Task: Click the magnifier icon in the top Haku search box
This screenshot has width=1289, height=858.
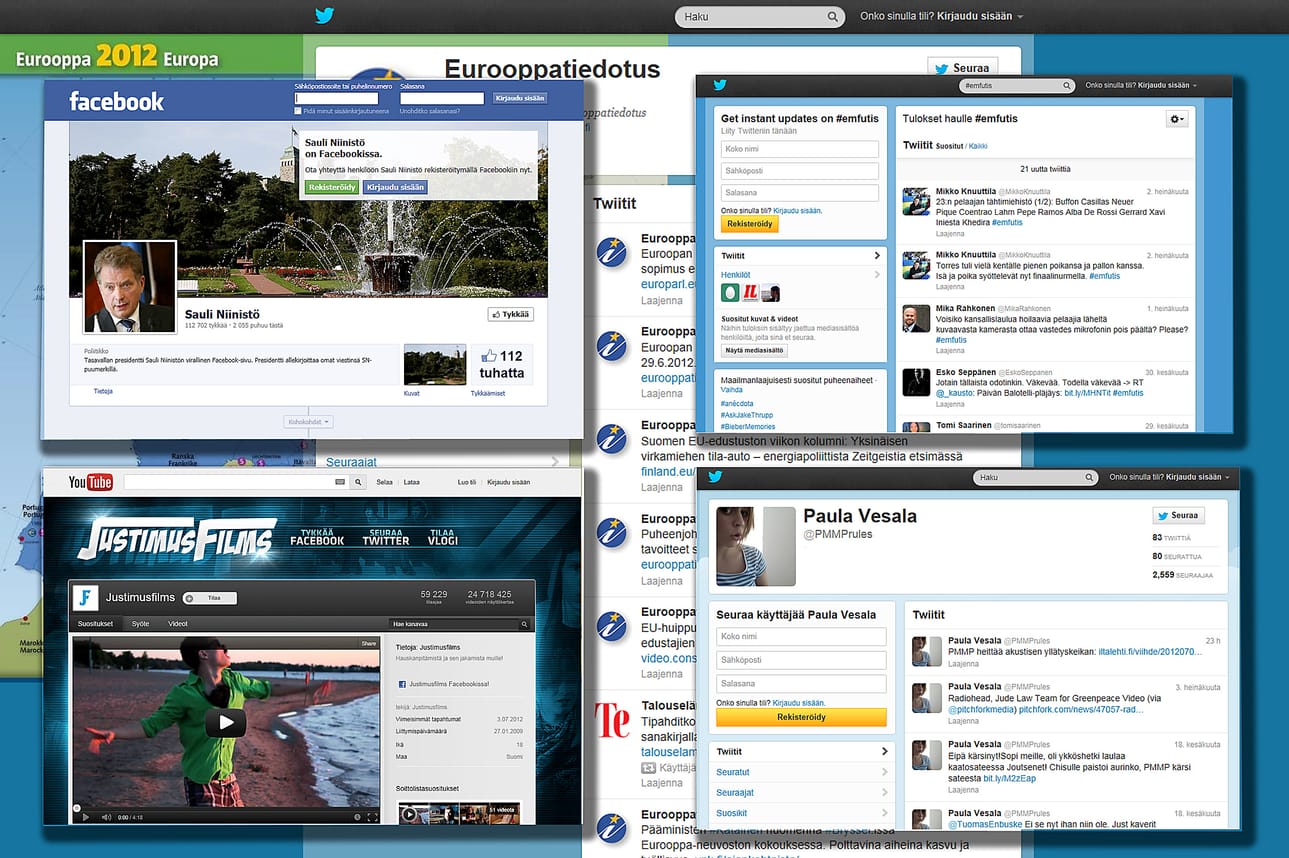Action: point(832,17)
